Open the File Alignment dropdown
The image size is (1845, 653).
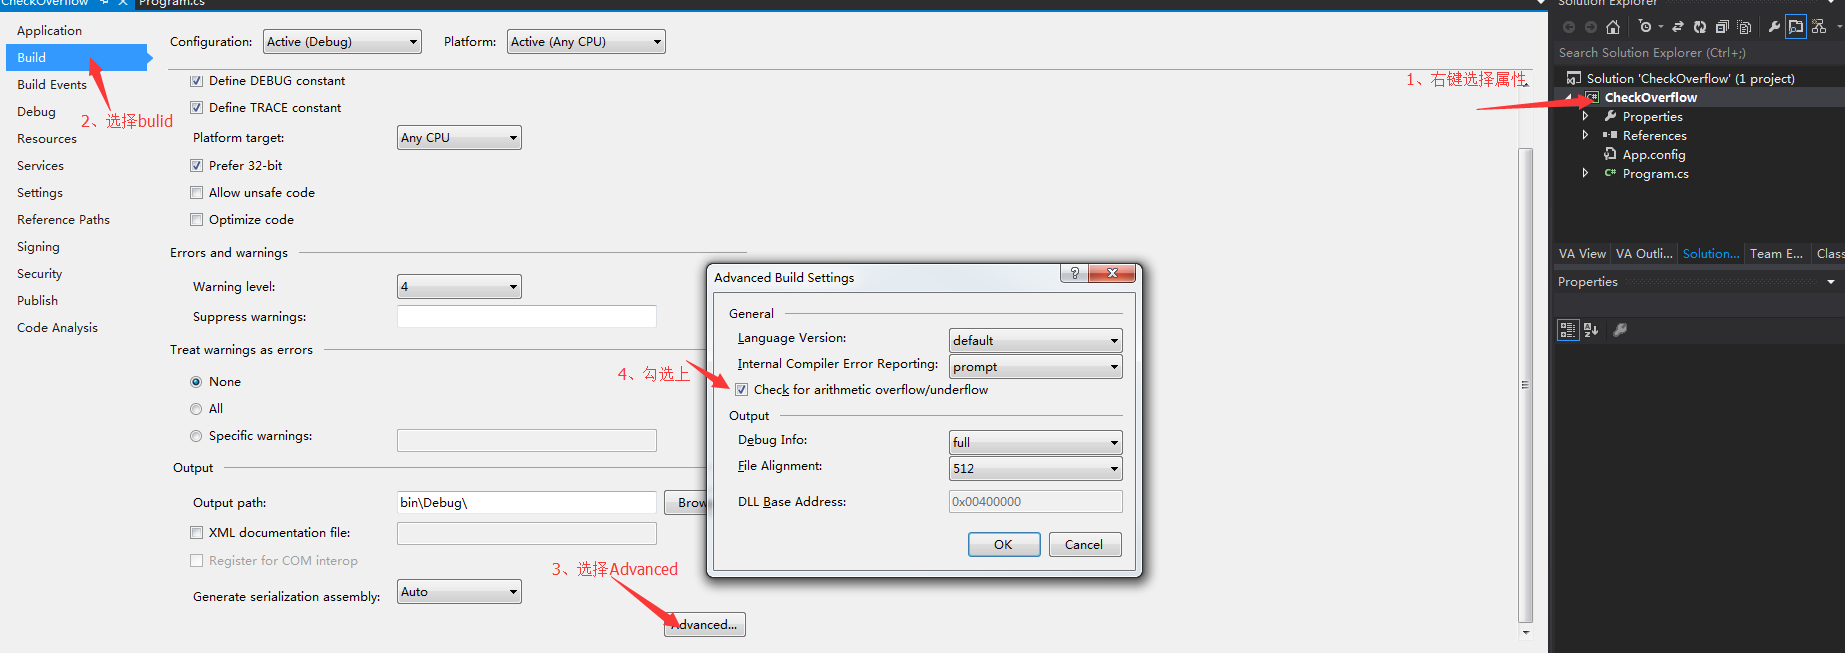coord(1035,469)
